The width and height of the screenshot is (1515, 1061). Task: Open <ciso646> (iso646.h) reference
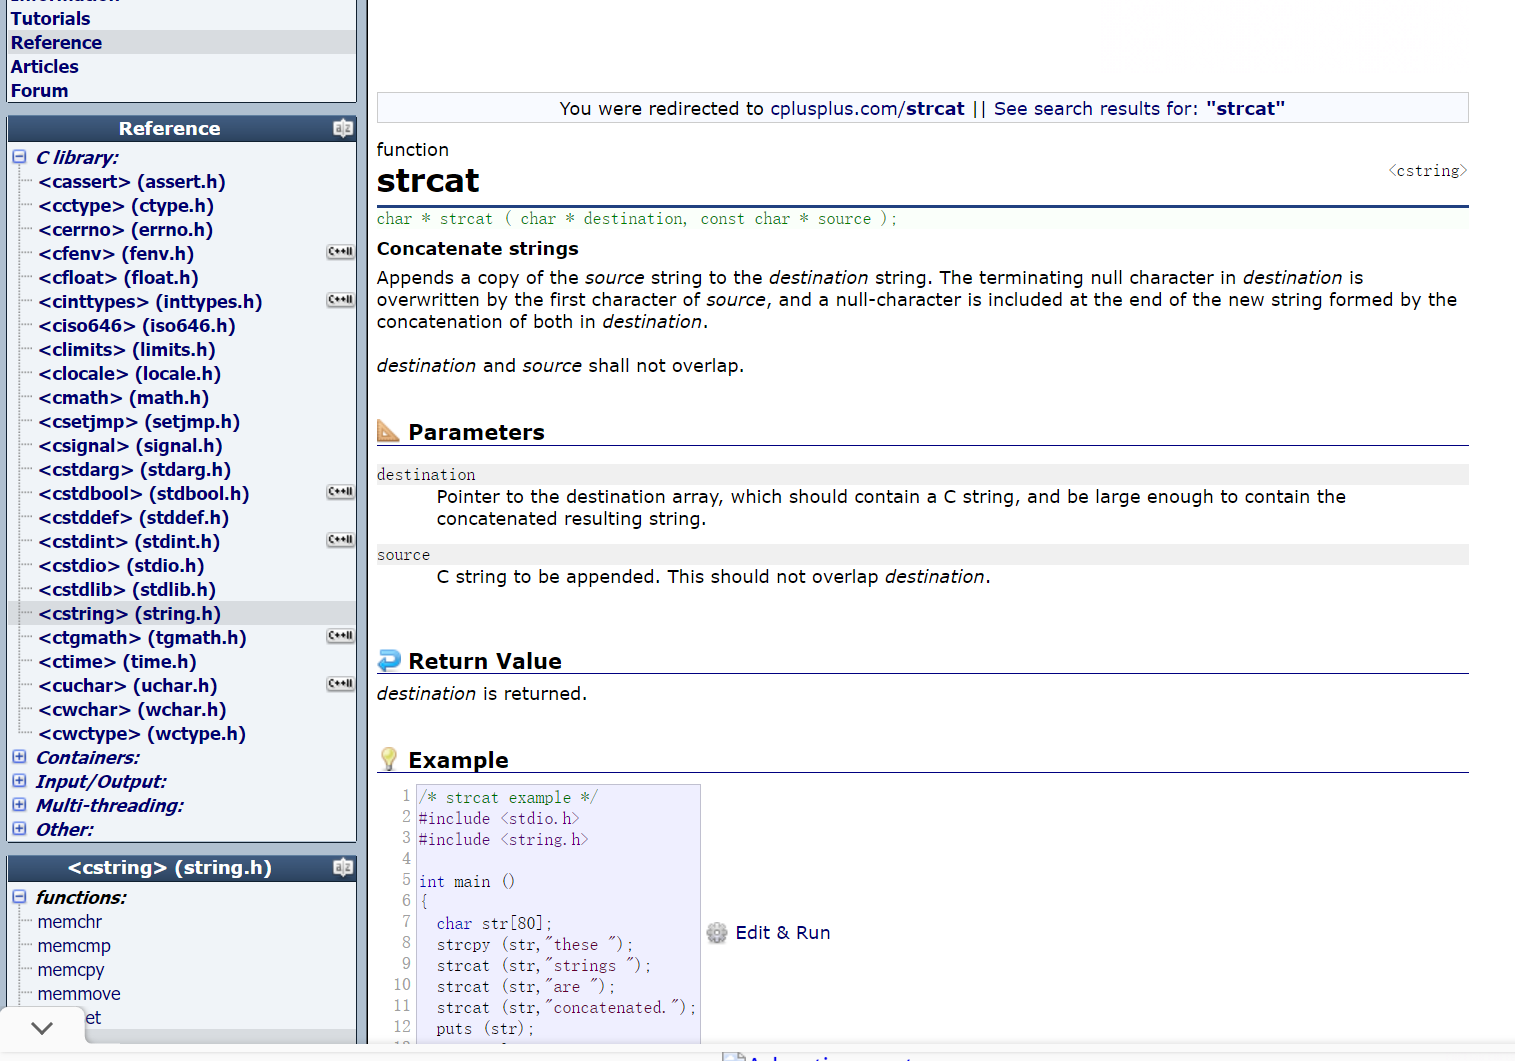click(137, 325)
